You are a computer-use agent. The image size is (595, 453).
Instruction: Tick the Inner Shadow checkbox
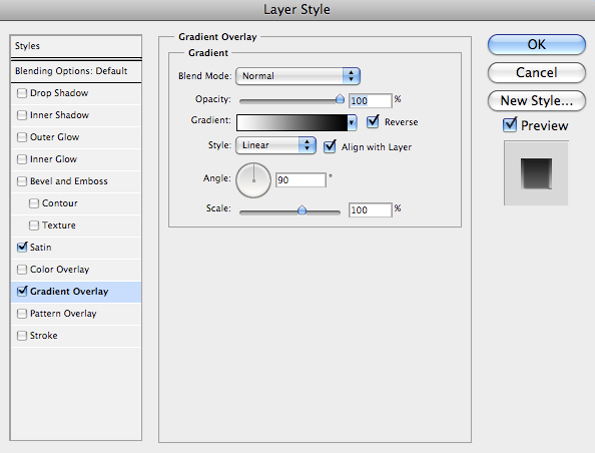pyautogui.click(x=22, y=115)
